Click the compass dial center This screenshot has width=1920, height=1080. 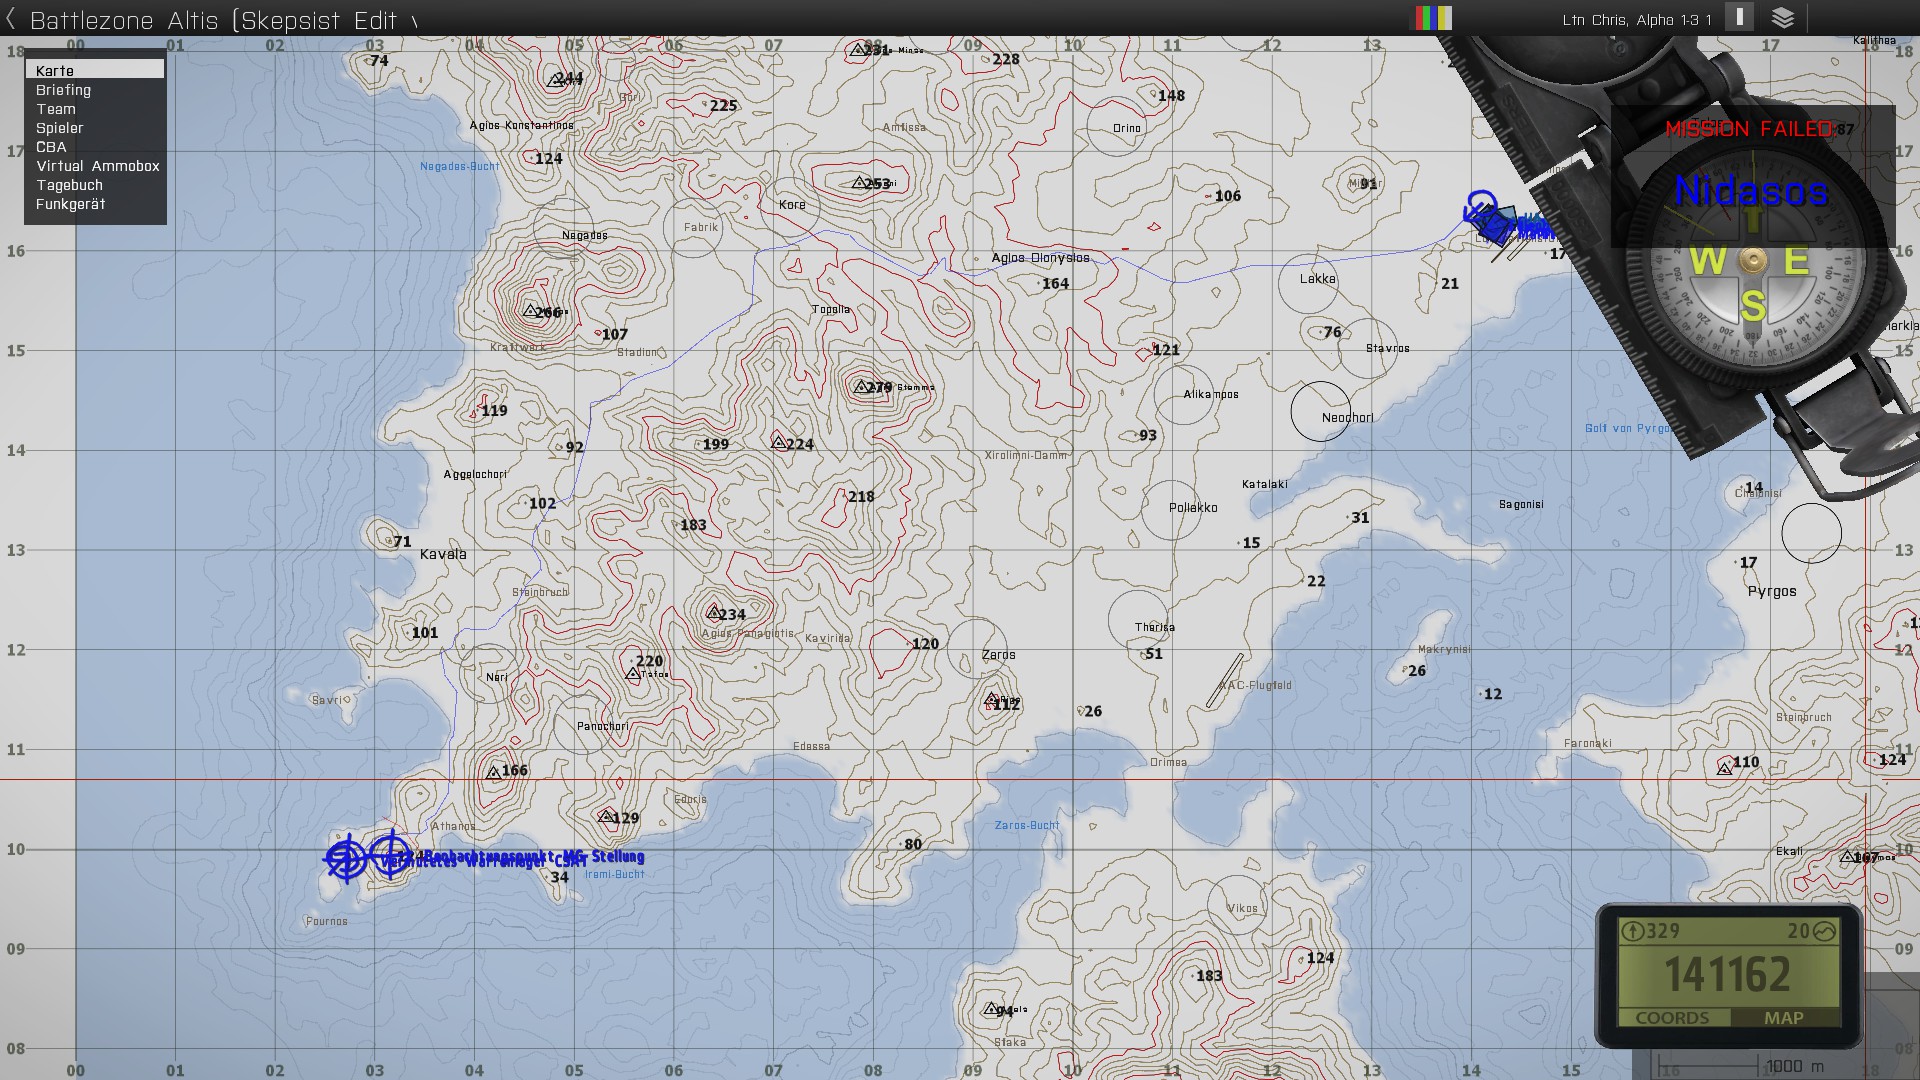1752,261
